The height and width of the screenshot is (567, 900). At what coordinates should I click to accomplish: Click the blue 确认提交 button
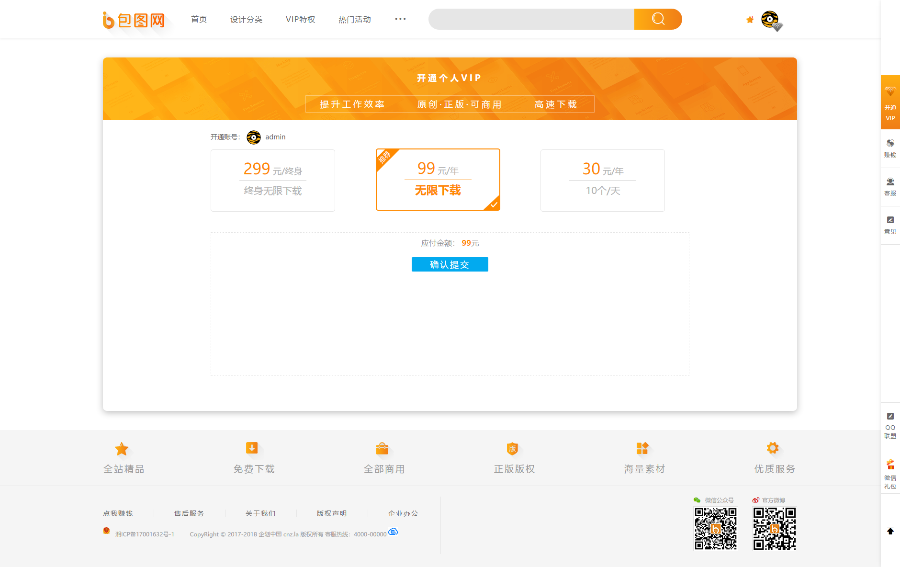point(450,264)
